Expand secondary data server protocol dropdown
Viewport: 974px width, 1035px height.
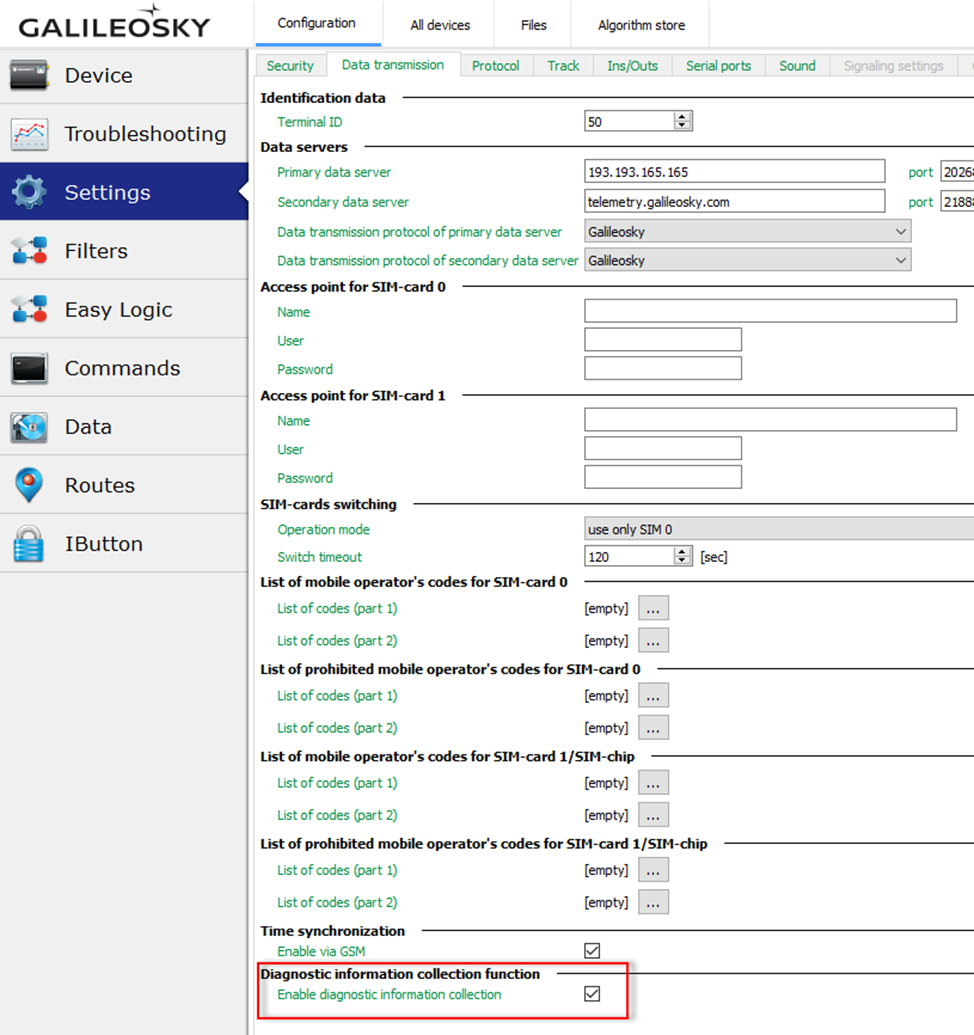click(x=748, y=260)
